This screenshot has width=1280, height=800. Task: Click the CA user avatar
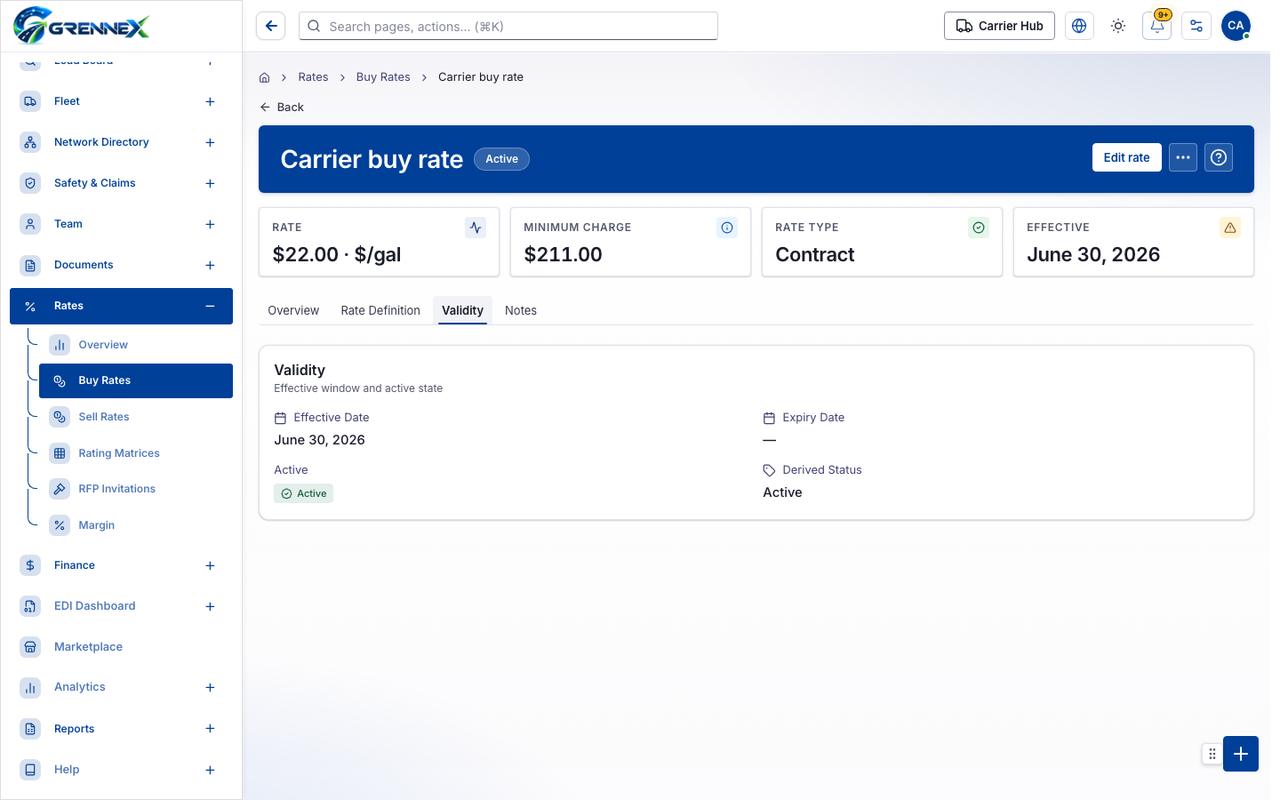(x=1236, y=26)
